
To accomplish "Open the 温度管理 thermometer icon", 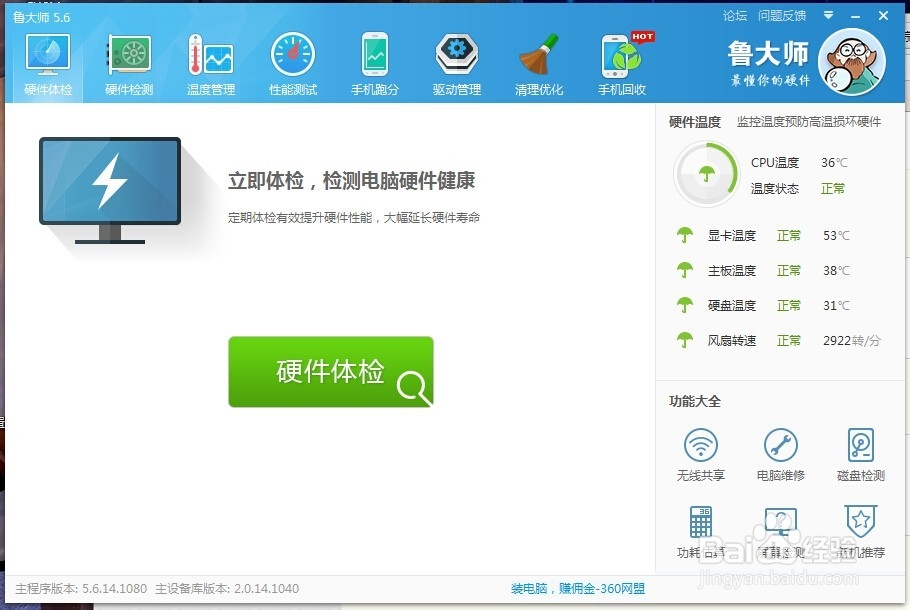I will tap(211, 55).
